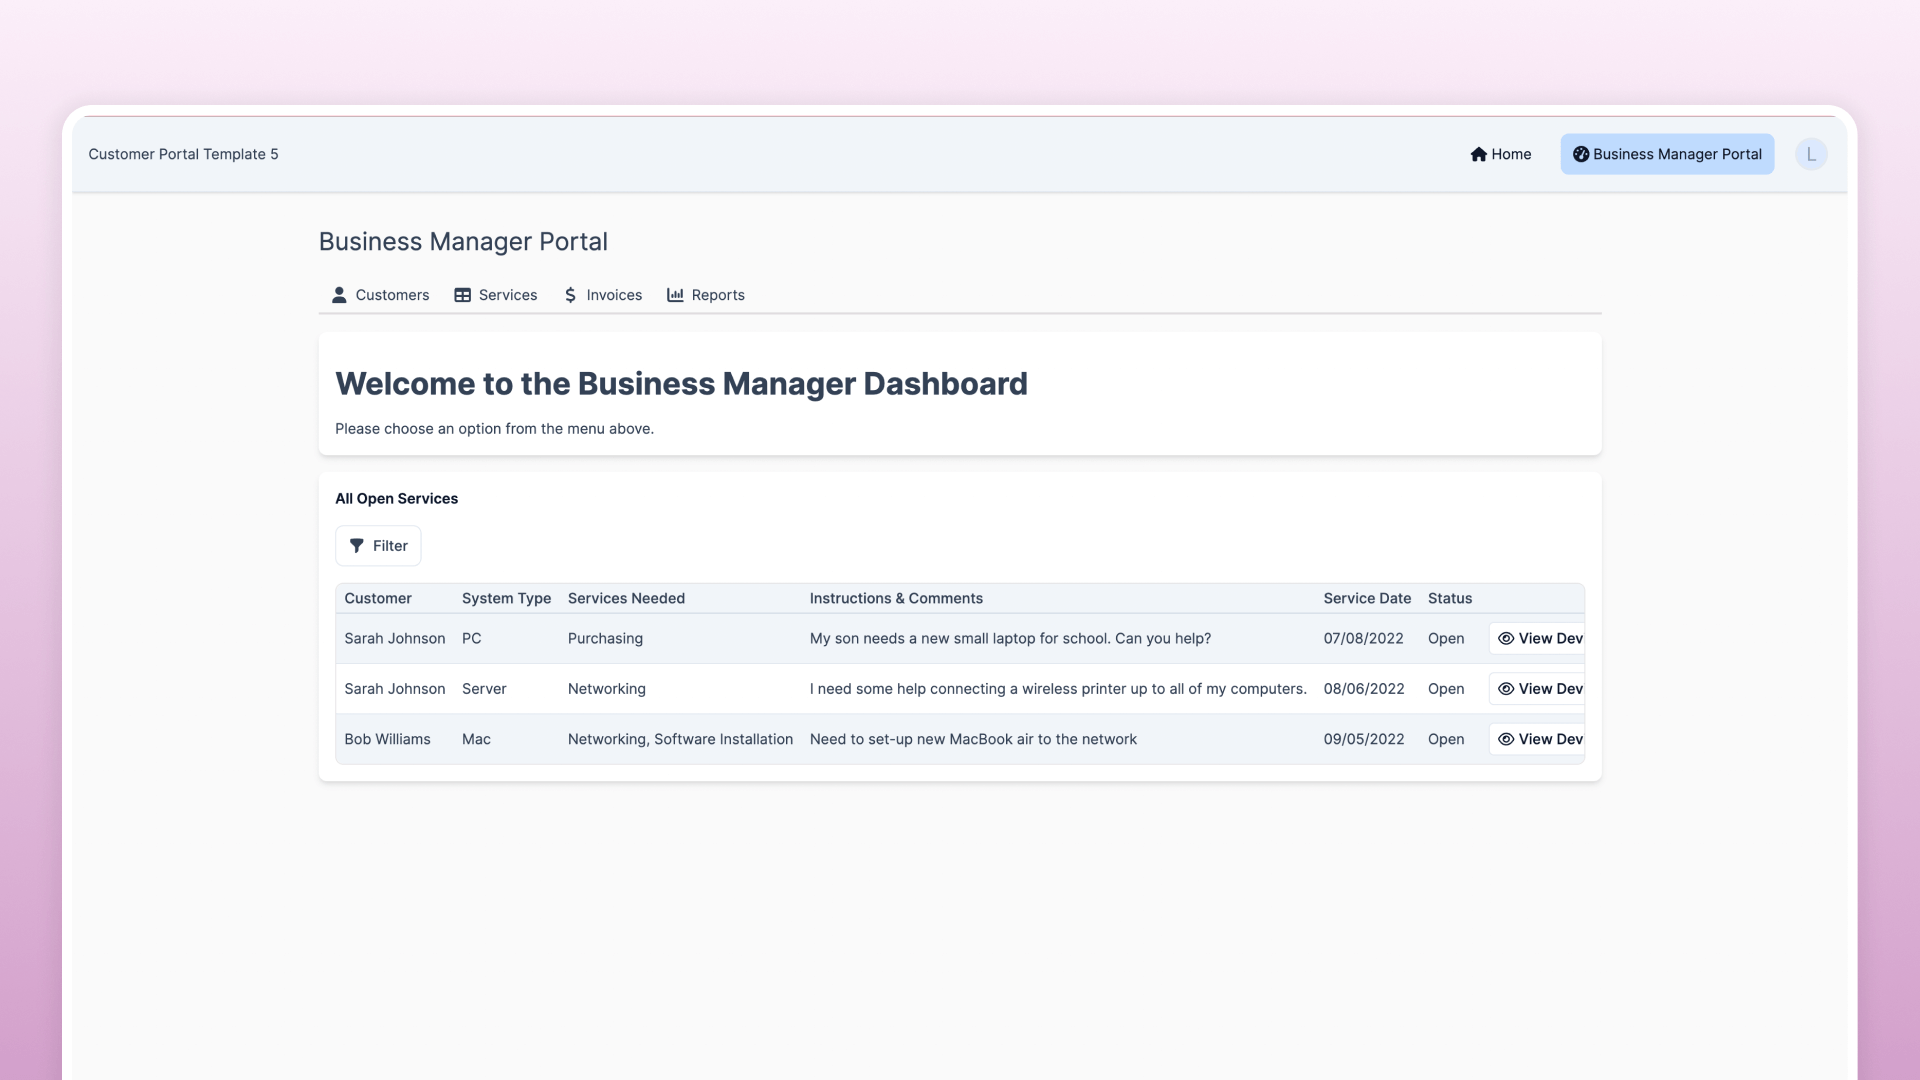Click eye icon in the Purchasing row

[1505, 639]
